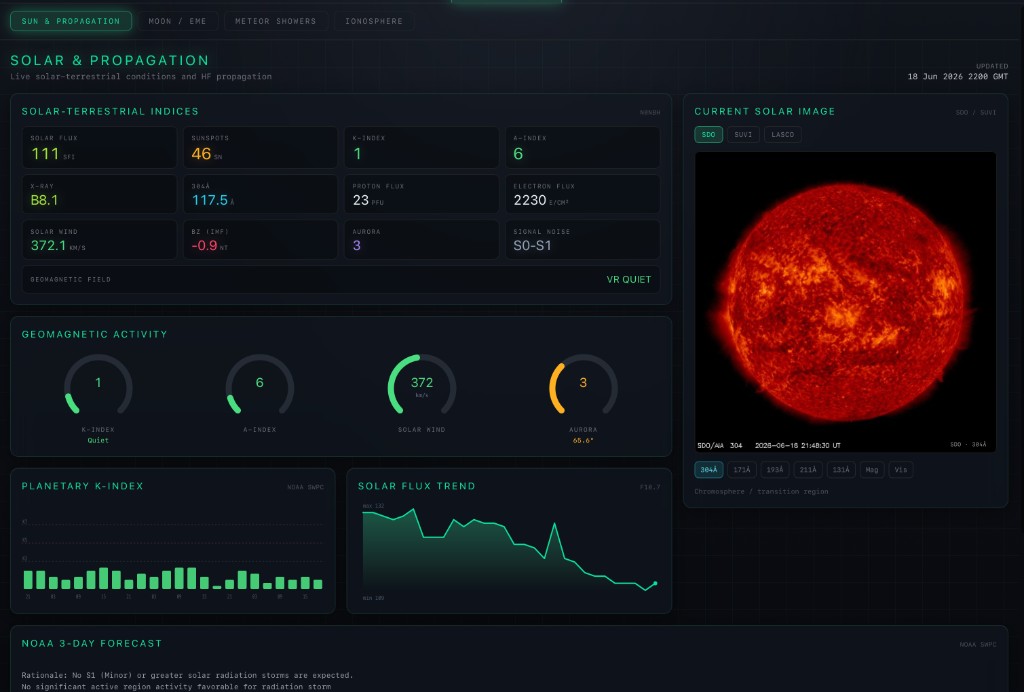Click the Planetary K-Index bar chart
This screenshot has width=1024, height=692.
coord(173,554)
